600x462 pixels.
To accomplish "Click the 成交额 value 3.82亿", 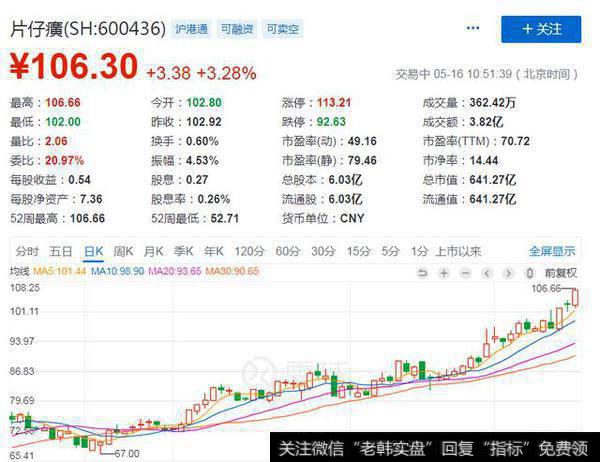I will click(x=486, y=122).
